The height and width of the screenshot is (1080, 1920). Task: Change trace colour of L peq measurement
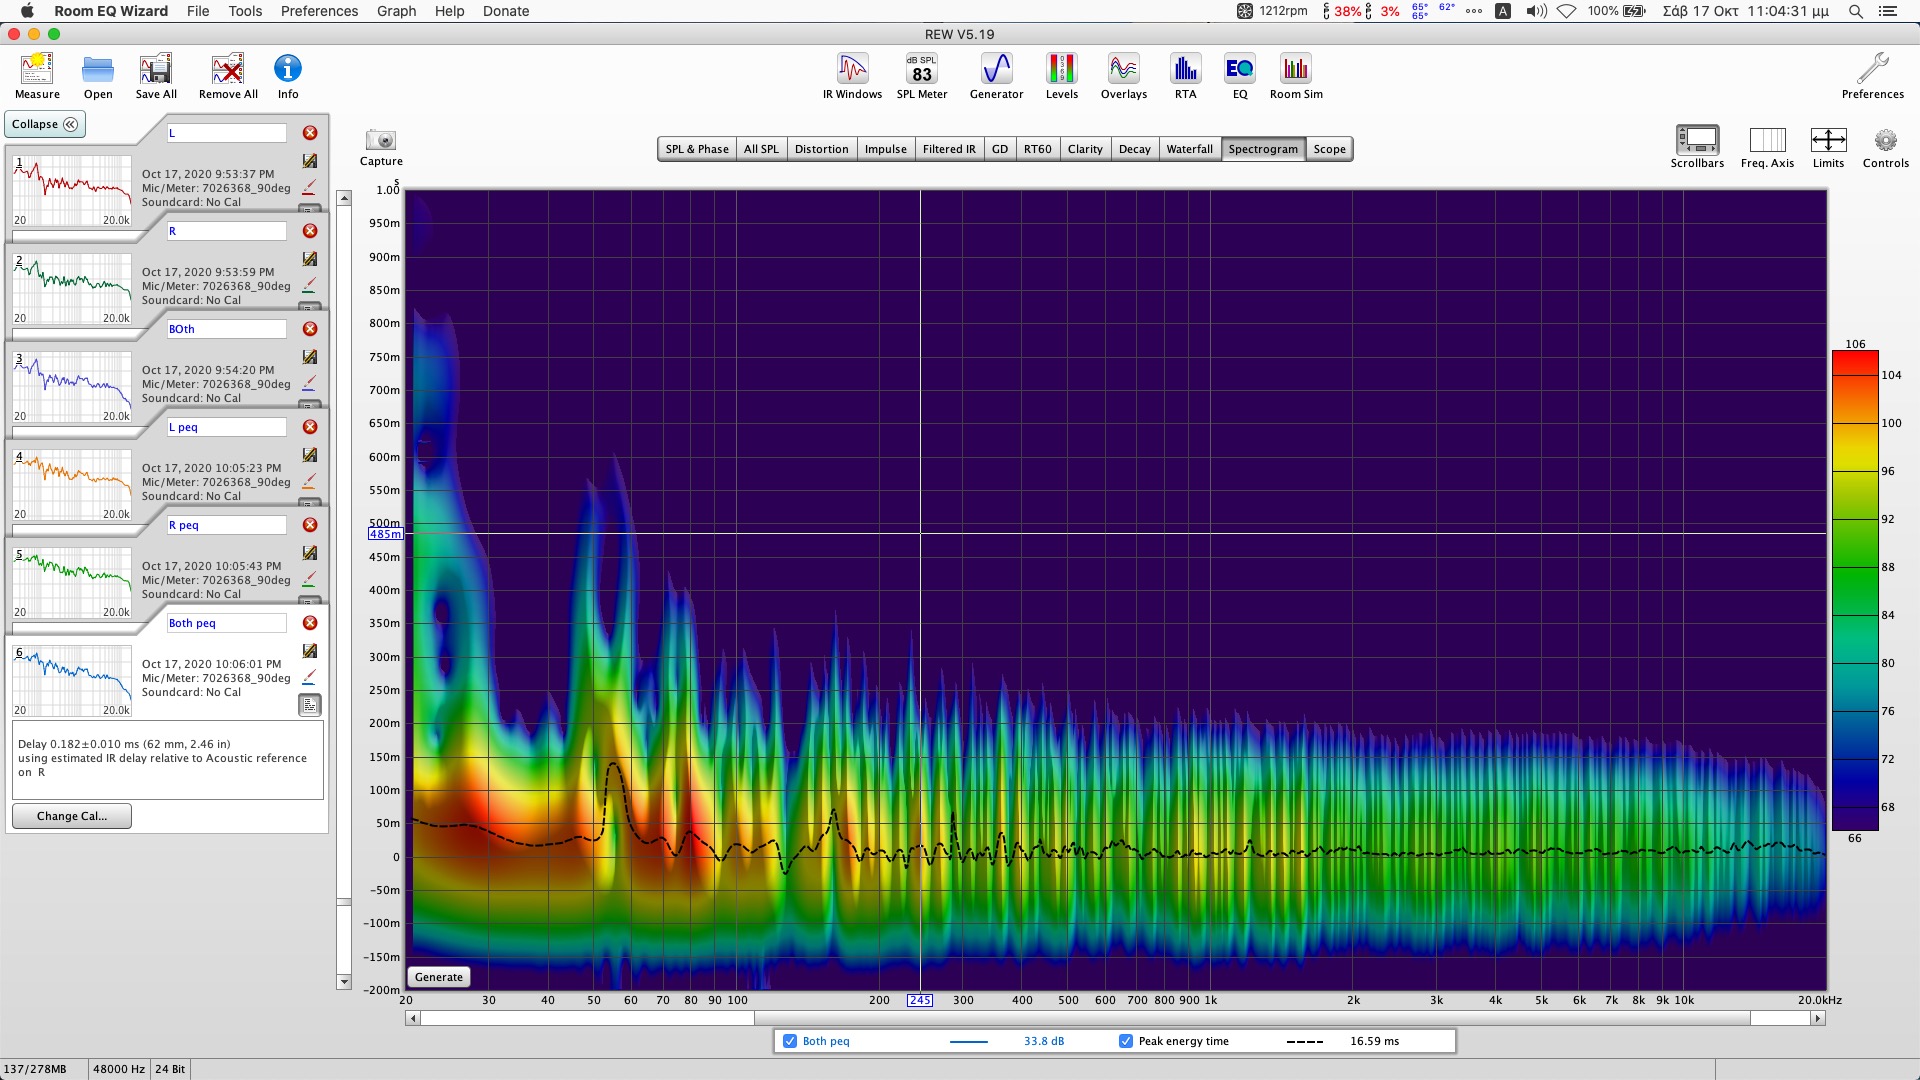(309, 481)
